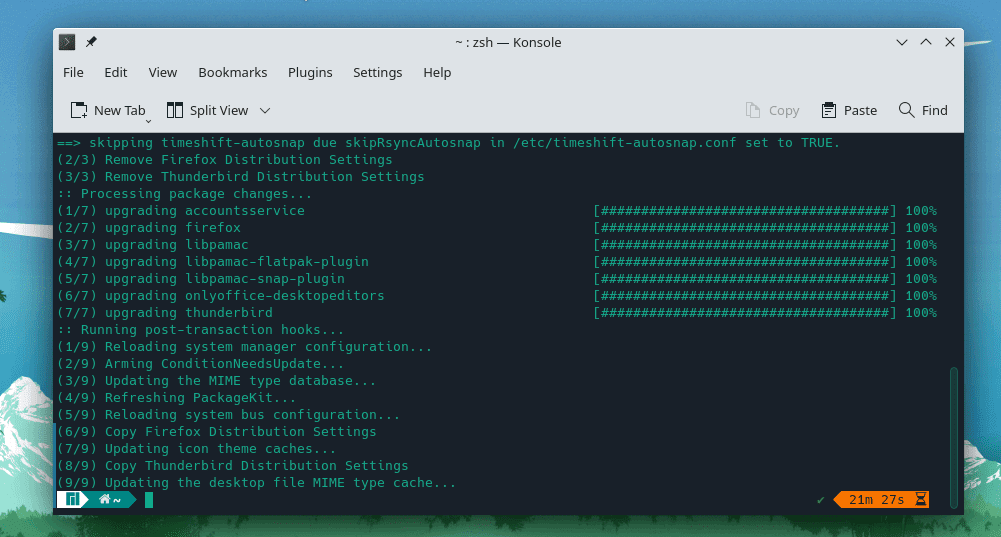
Task: Click text 'upgrading libpamac-snap-plugin'
Action: tap(225, 279)
